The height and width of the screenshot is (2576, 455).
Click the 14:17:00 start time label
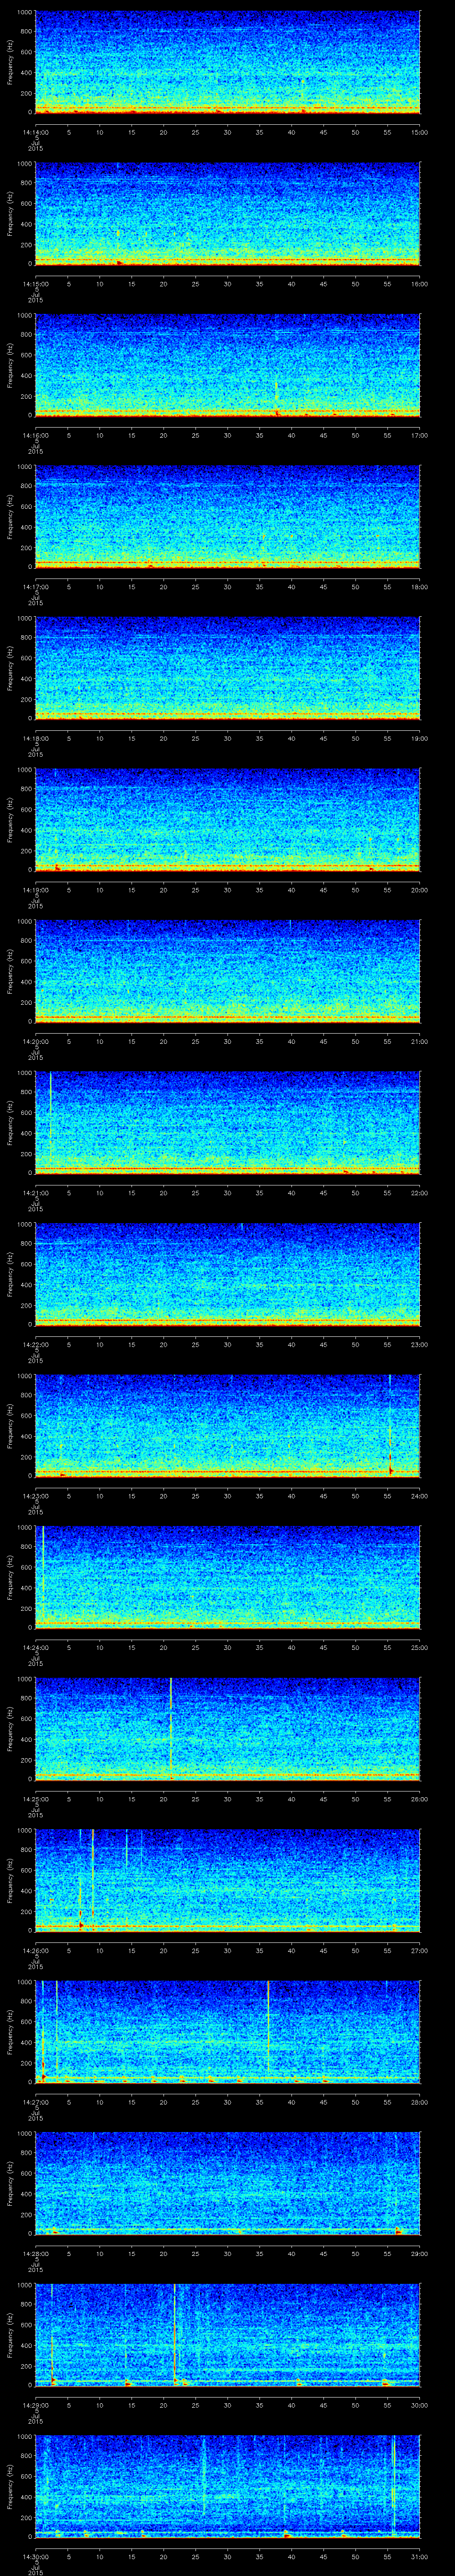click(36, 586)
